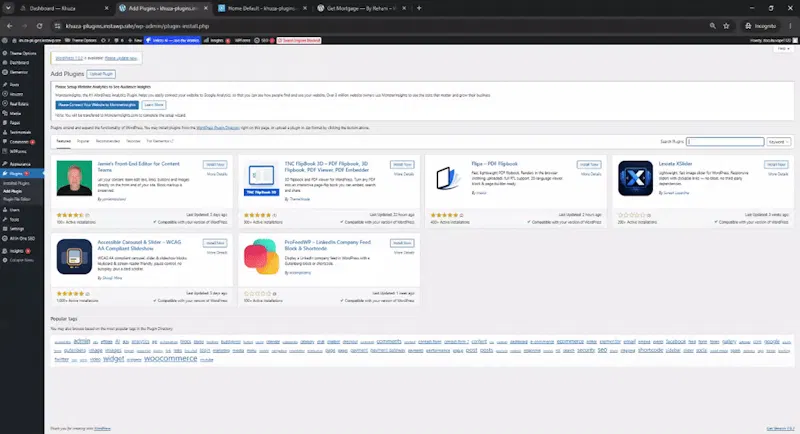Click the widget popular tag
Image resolution: width=800 pixels, height=434 pixels.
coord(113,359)
